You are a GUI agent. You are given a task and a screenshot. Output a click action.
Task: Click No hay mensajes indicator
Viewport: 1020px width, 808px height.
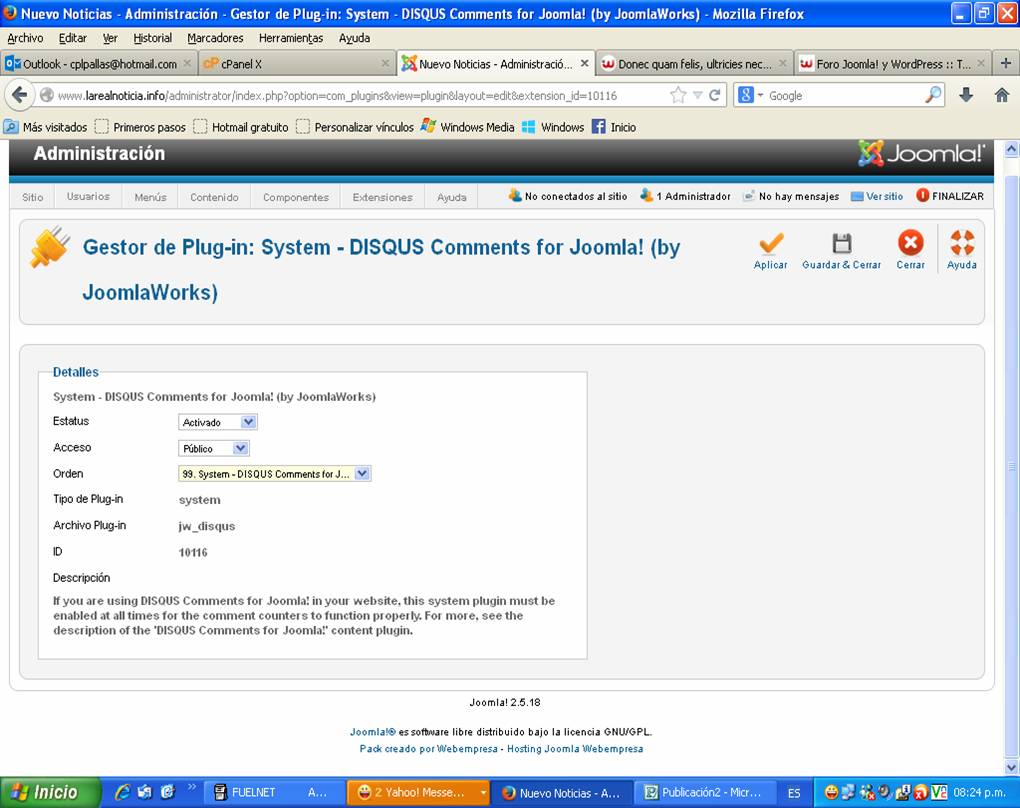click(791, 196)
